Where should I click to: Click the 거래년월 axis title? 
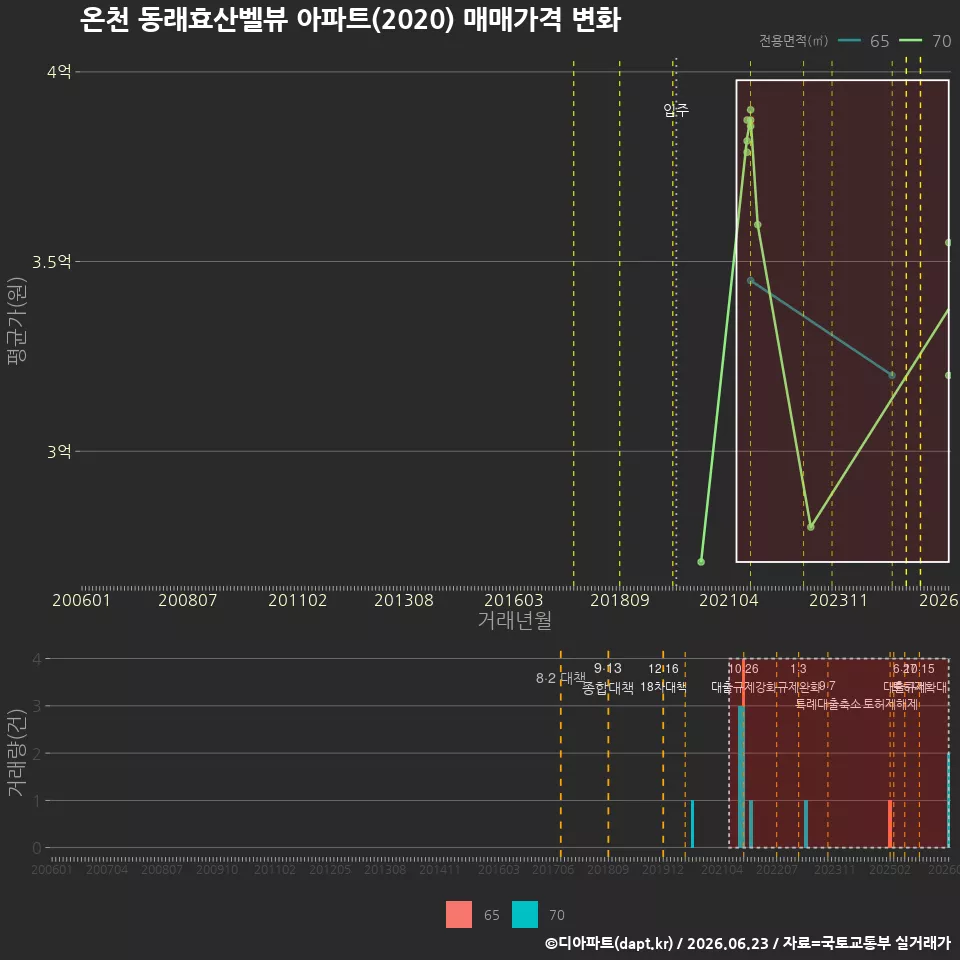tap(514, 620)
